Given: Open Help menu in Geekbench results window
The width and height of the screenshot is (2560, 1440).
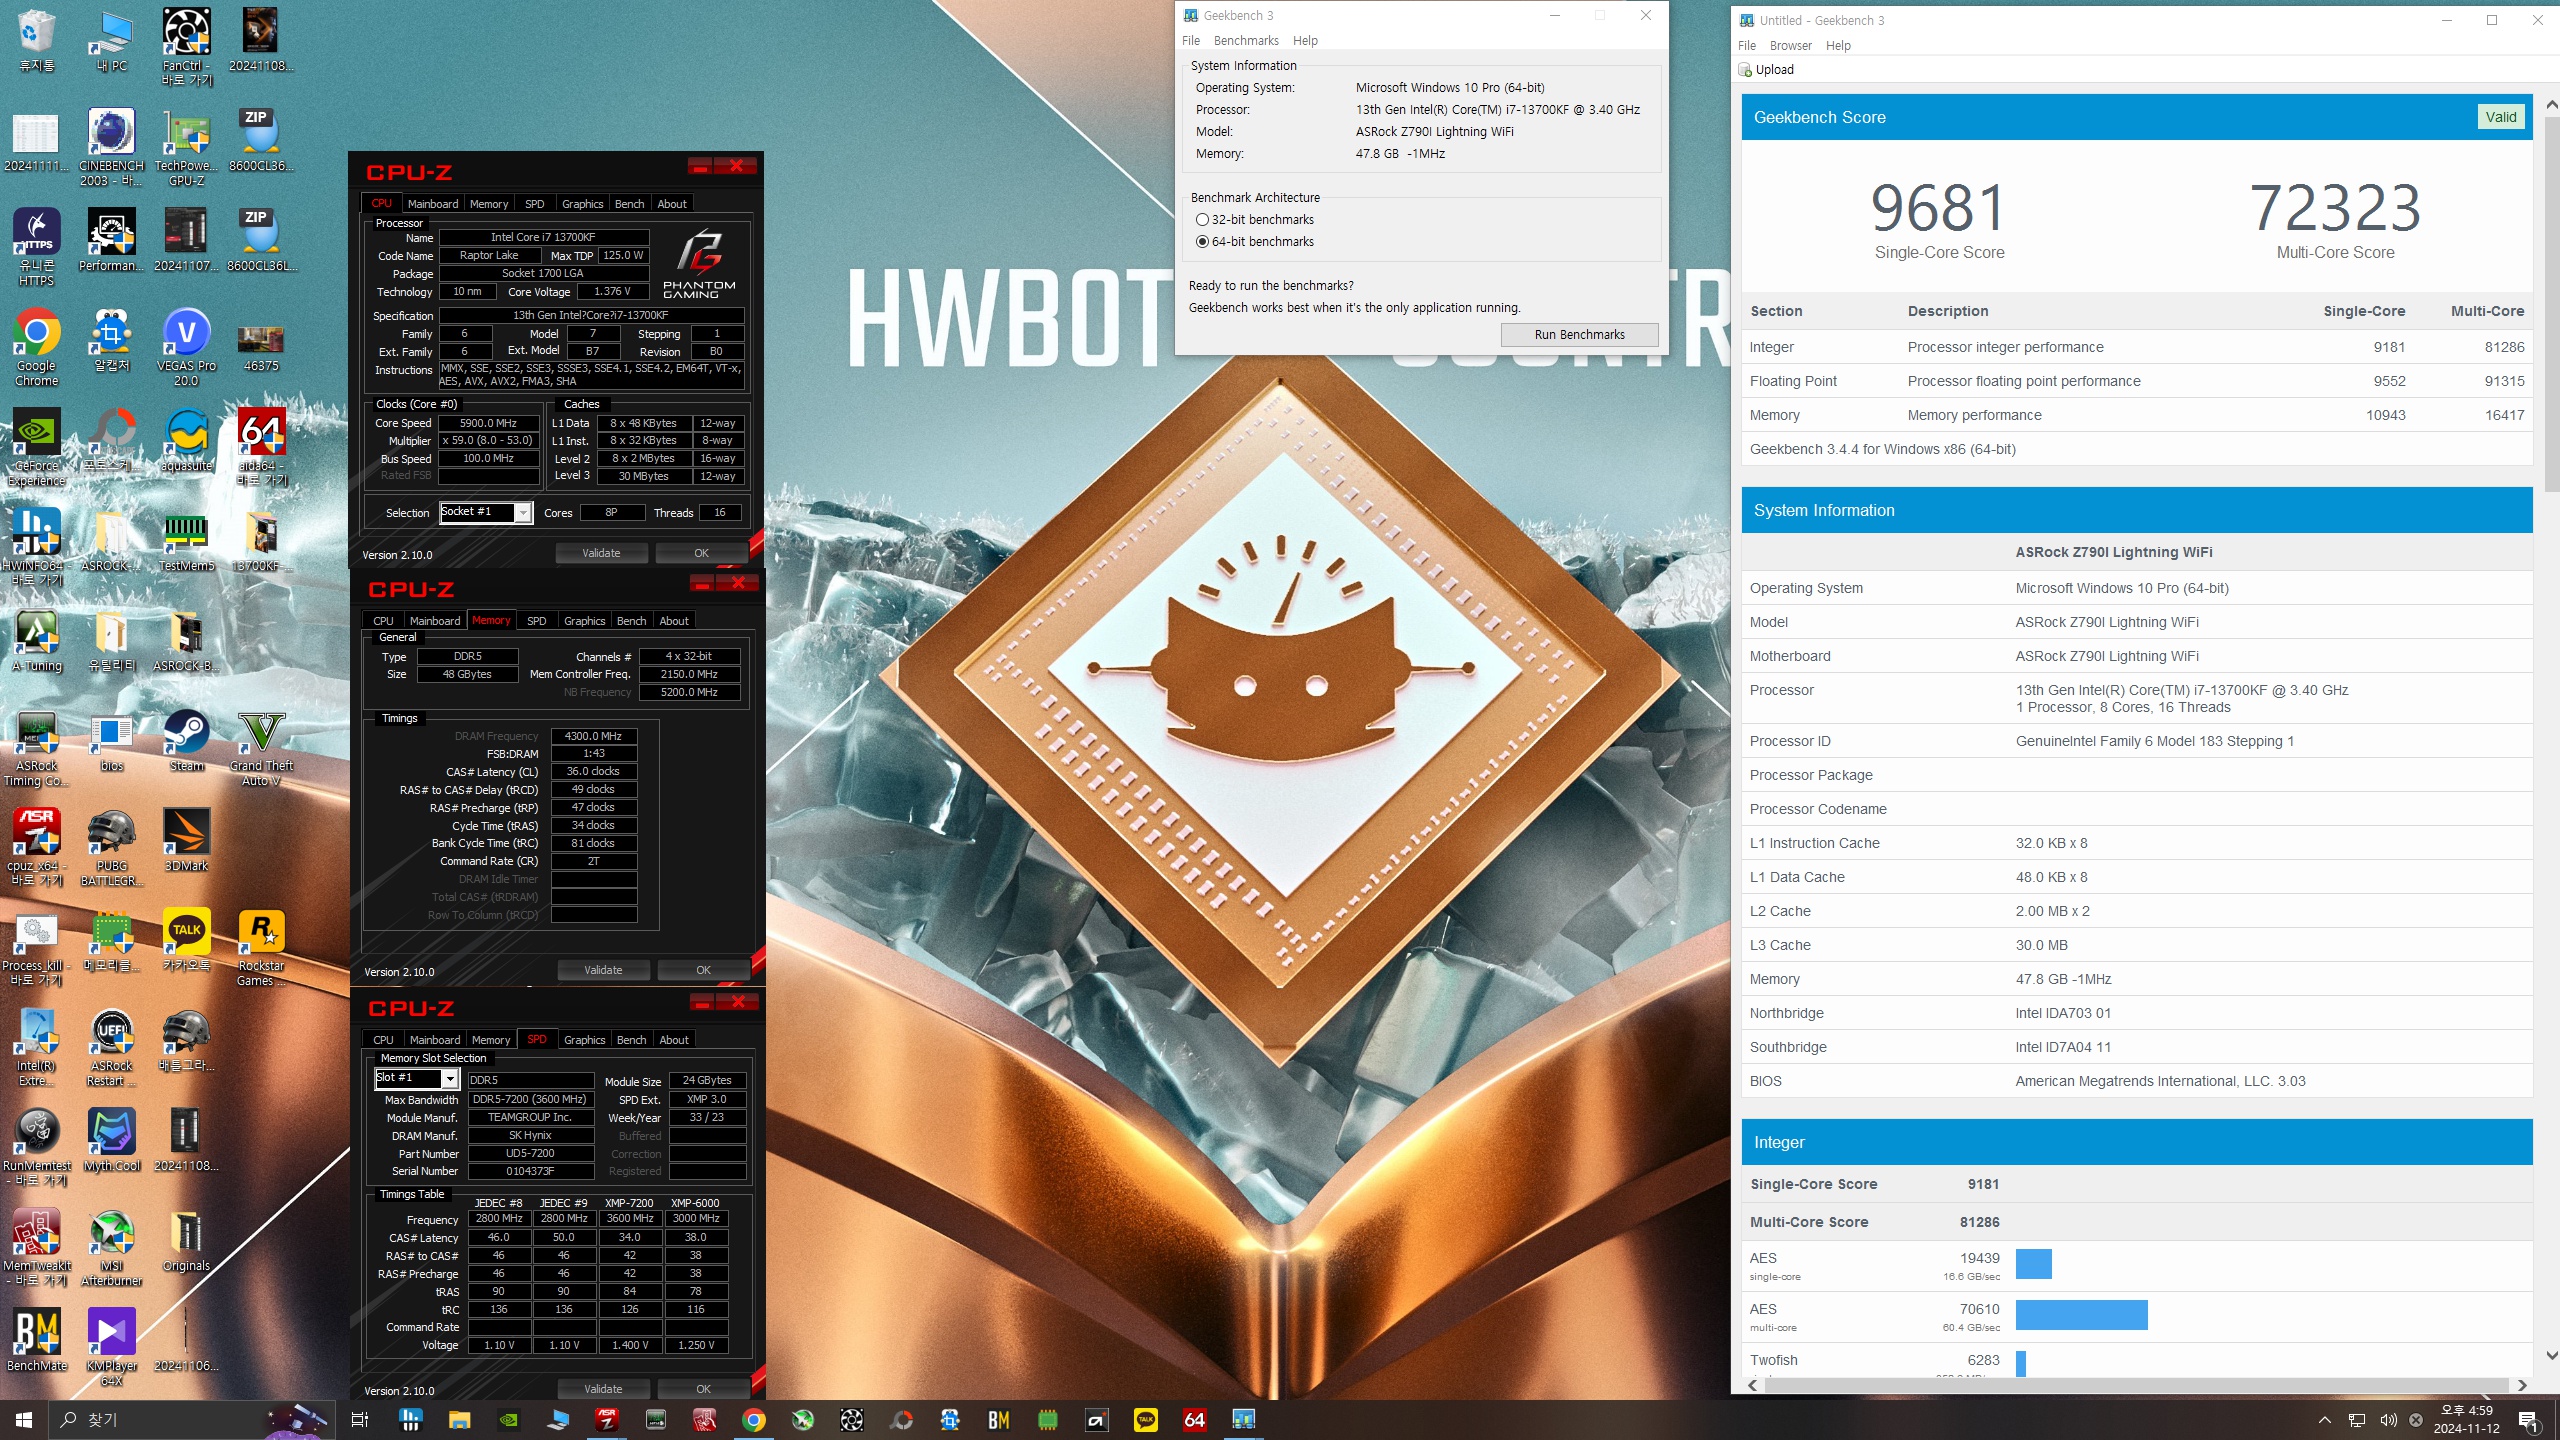Looking at the screenshot, I should pyautogui.click(x=1838, y=46).
